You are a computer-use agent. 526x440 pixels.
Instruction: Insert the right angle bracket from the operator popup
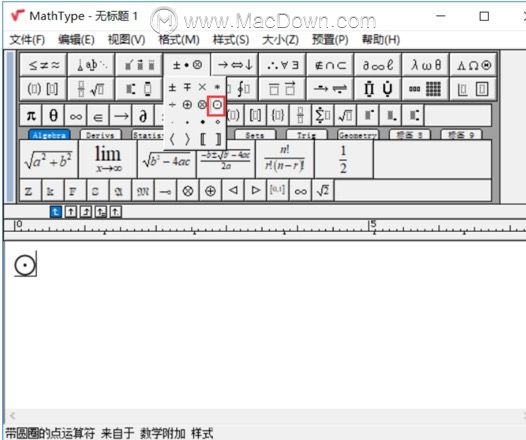coord(187,139)
